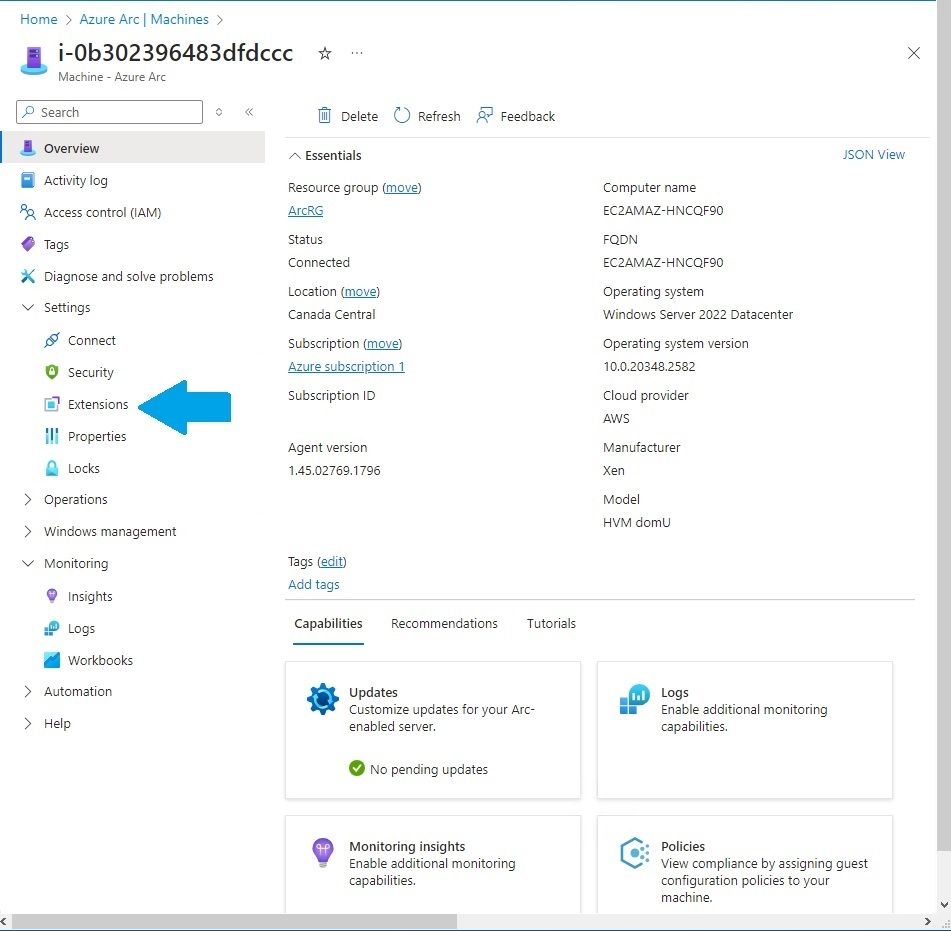Click the Canada Central location value
Screen dimensions: 951x931
332,315
